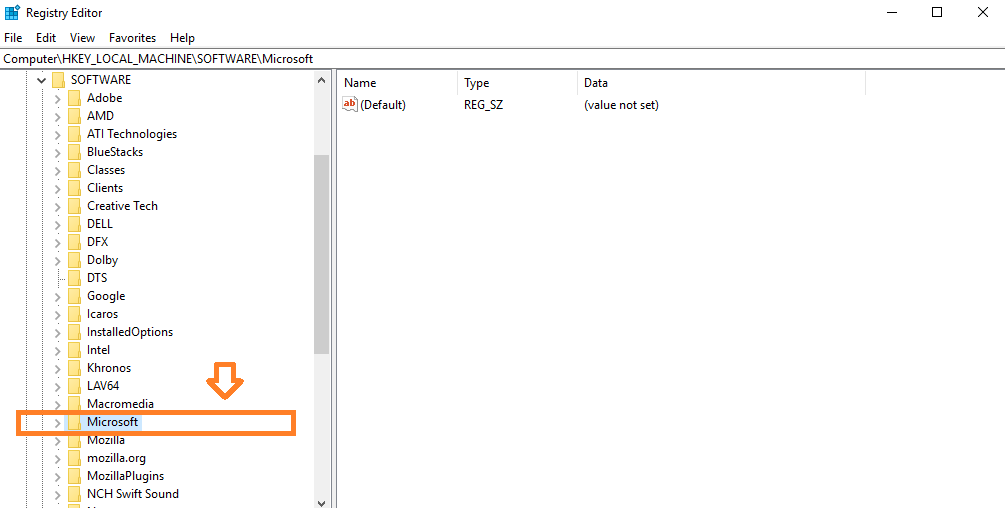Image resolution: width=1005 pixels, height=508 pixels.
Task: Open the Favorites menu
Action: click(132, 38)
